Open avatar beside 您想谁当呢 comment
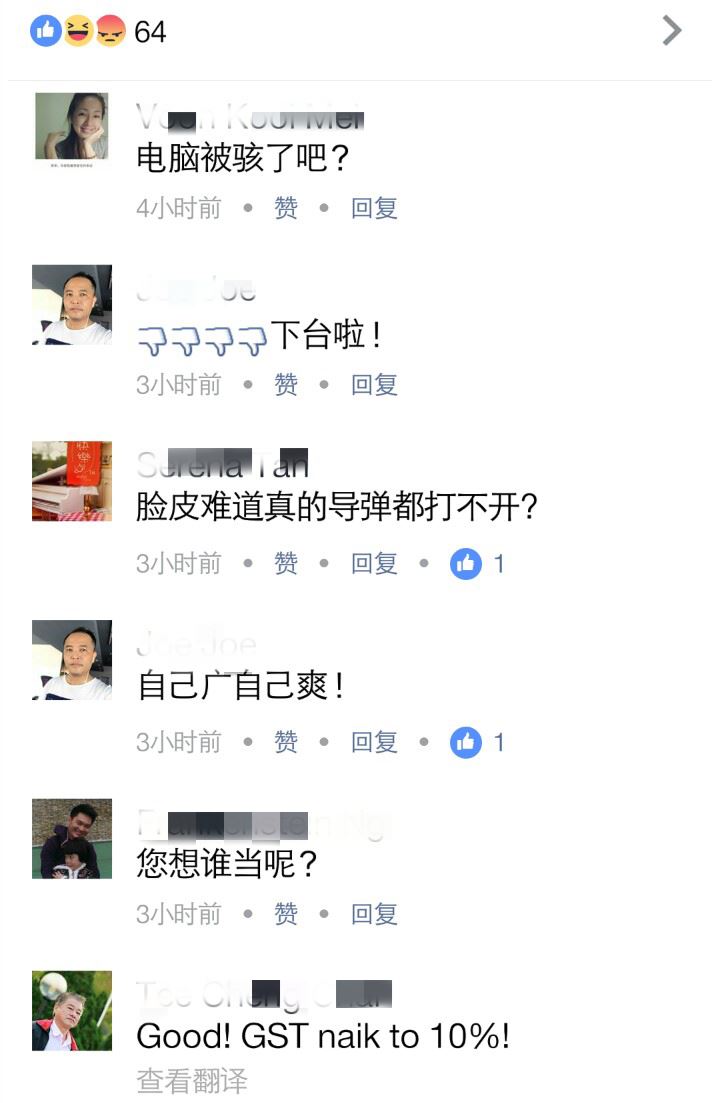Screen dimensions: 720x1103 (72, 839)
